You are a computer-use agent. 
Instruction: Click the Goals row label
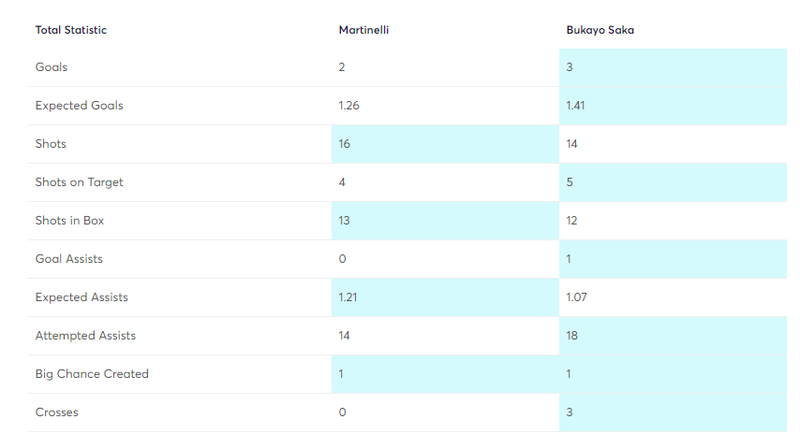click(x=51, y=67)
